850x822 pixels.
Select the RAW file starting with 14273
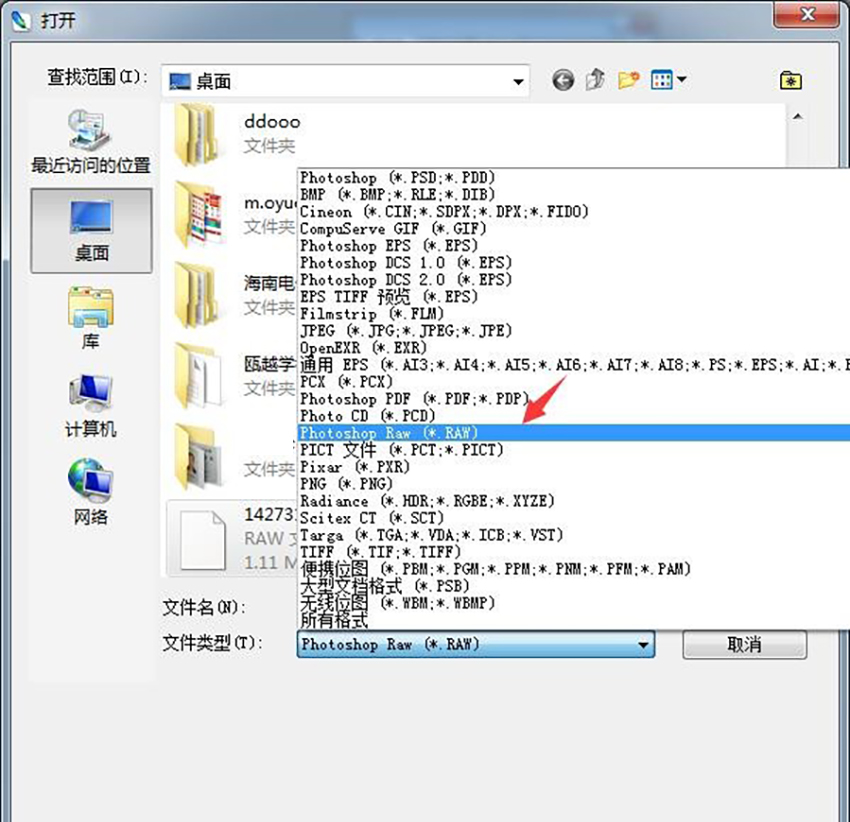click(x=233, y=539)
